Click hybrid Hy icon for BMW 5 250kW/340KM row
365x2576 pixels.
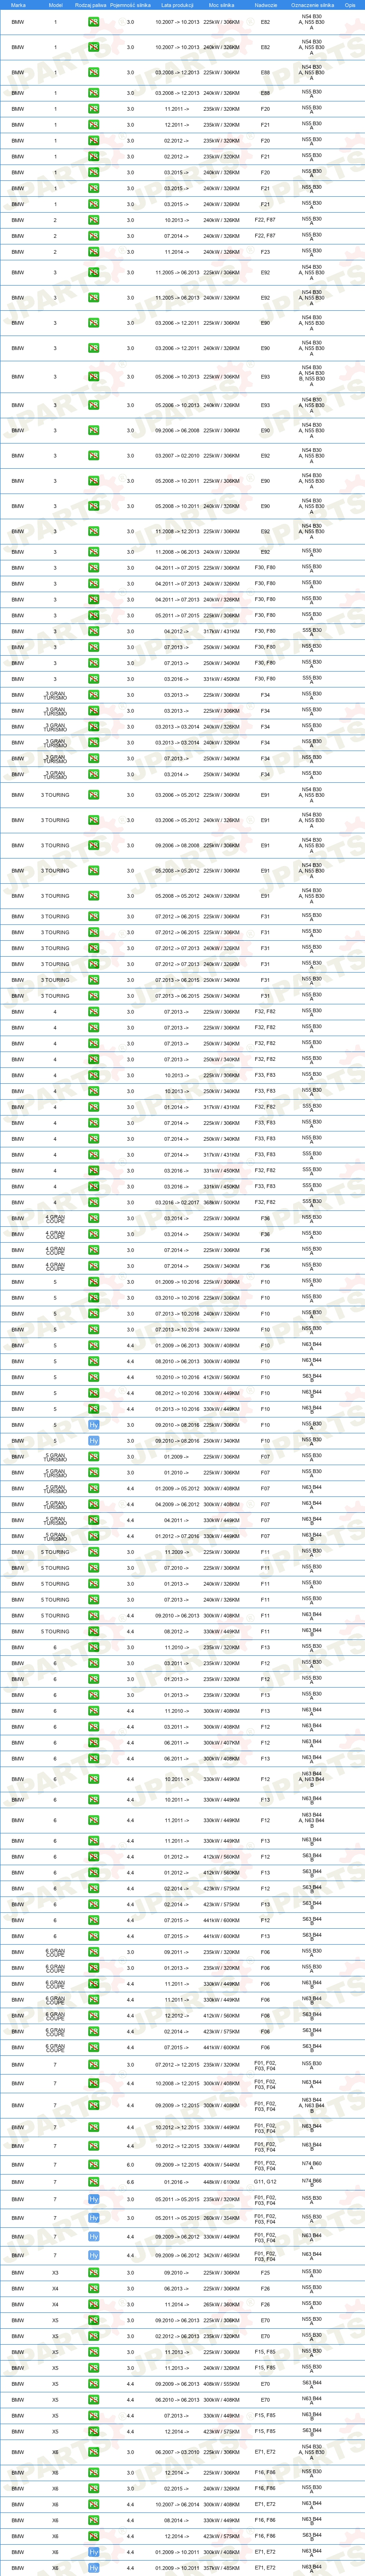tap(93, 1441)
